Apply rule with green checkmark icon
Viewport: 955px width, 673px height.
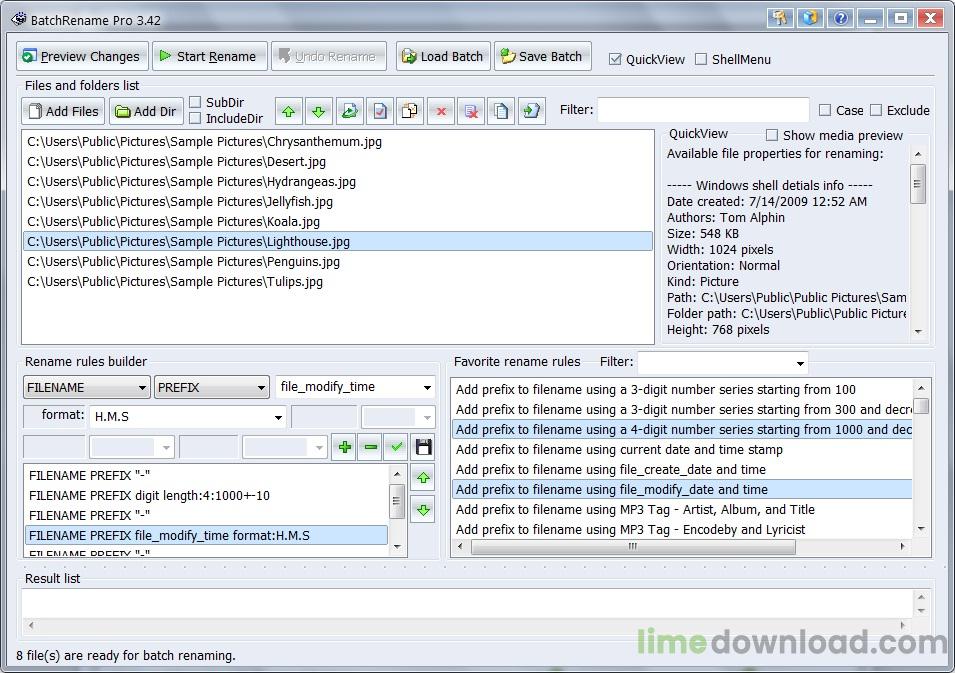(397, 447)
